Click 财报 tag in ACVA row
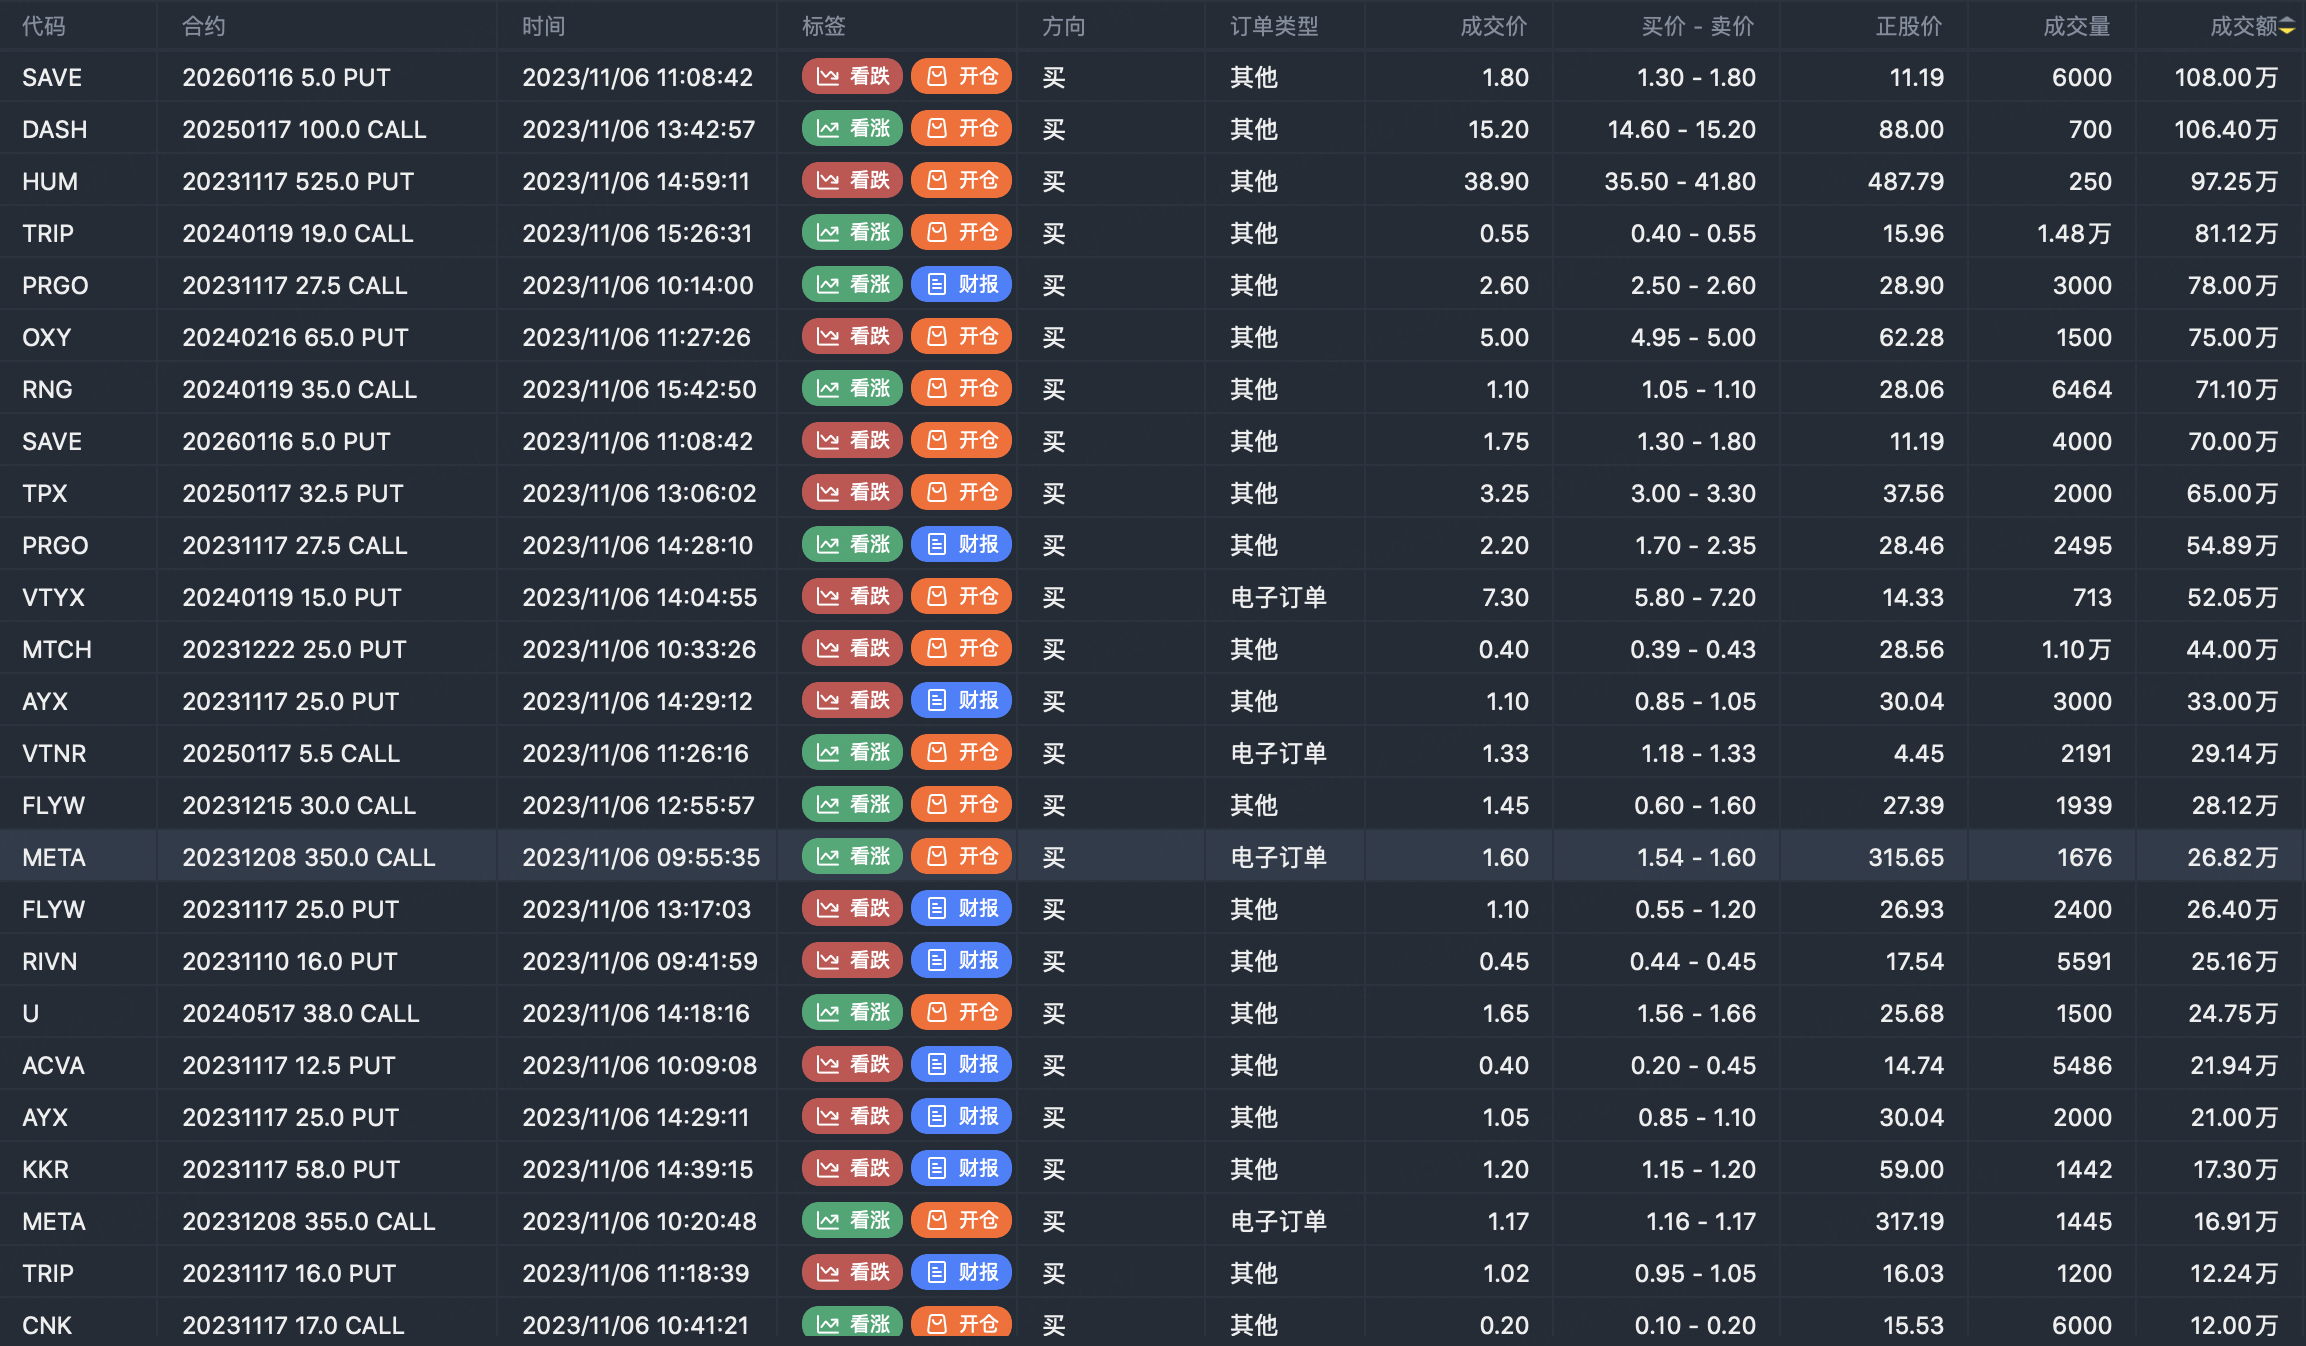Image resolution: width=2306 pixels, height=1346 pixels. (x=961, y=1065)
